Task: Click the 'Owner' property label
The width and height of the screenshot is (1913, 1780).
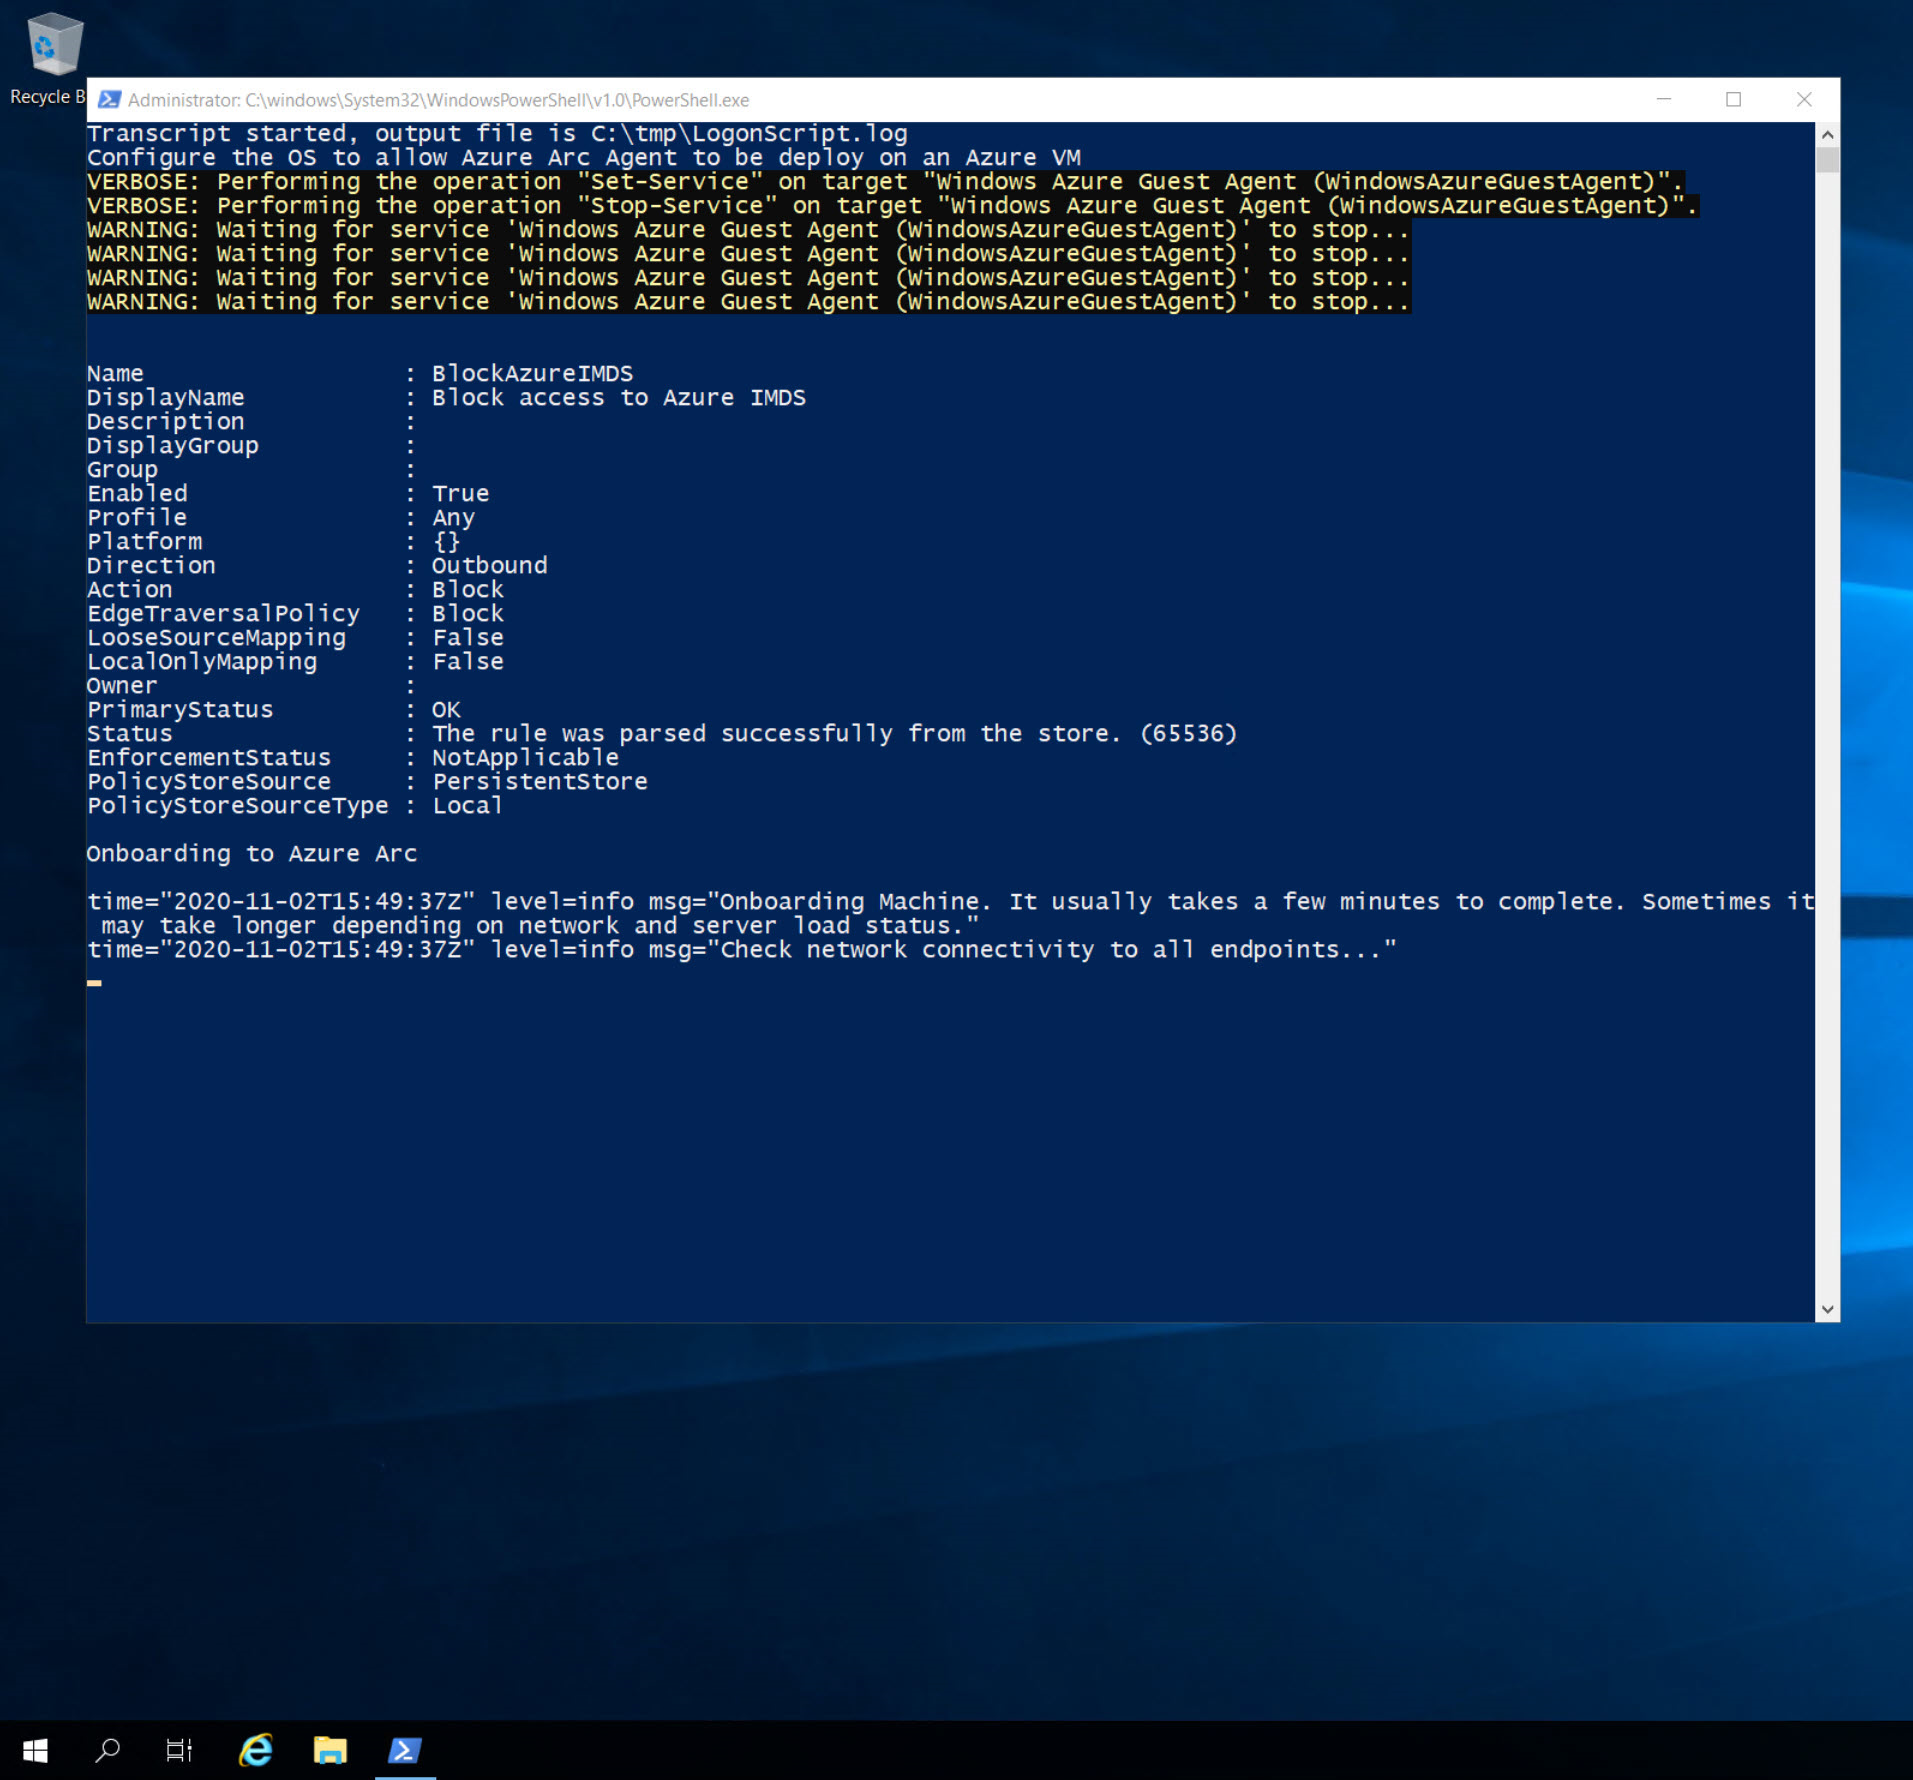Action: [x=122, y=686]
